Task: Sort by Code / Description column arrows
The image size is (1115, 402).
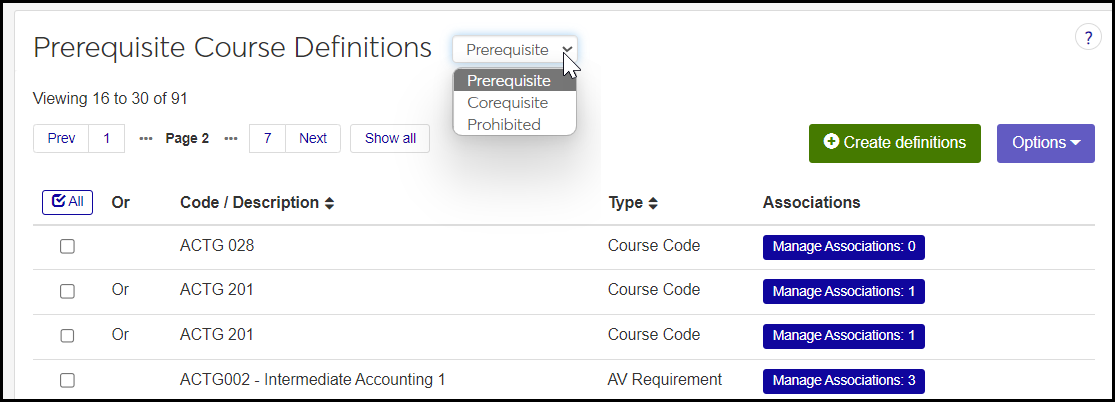Action: pyautogui.click(x=329, y=203)
